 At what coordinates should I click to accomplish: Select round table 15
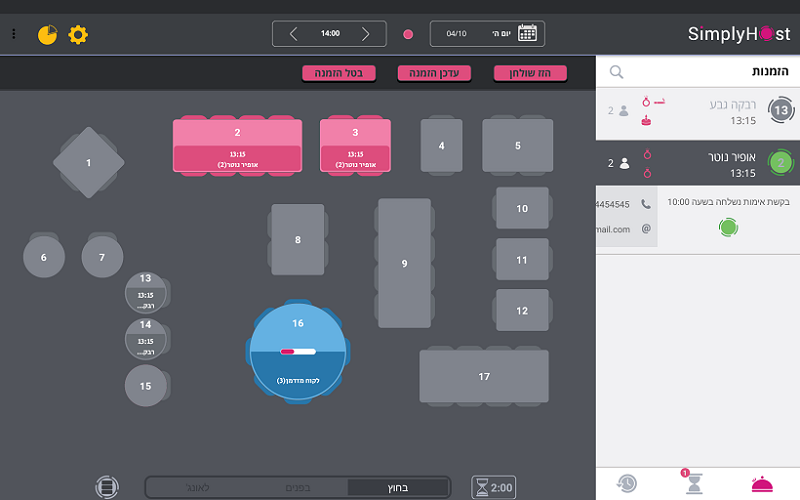[x=145, y=386]
